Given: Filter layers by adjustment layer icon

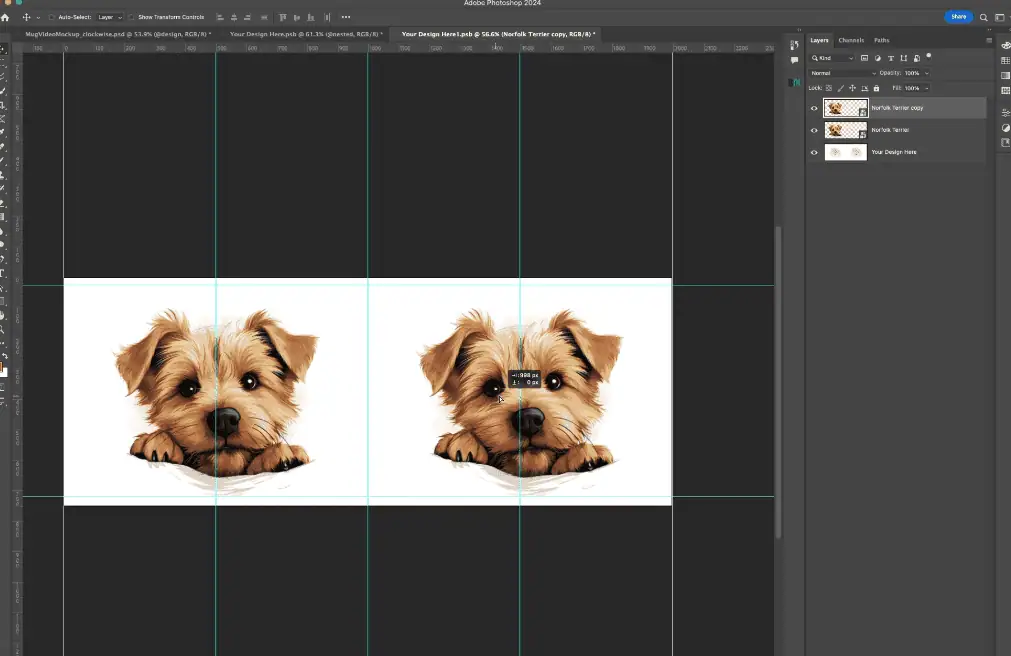Looking at the screenshot, I should point(877,58).
